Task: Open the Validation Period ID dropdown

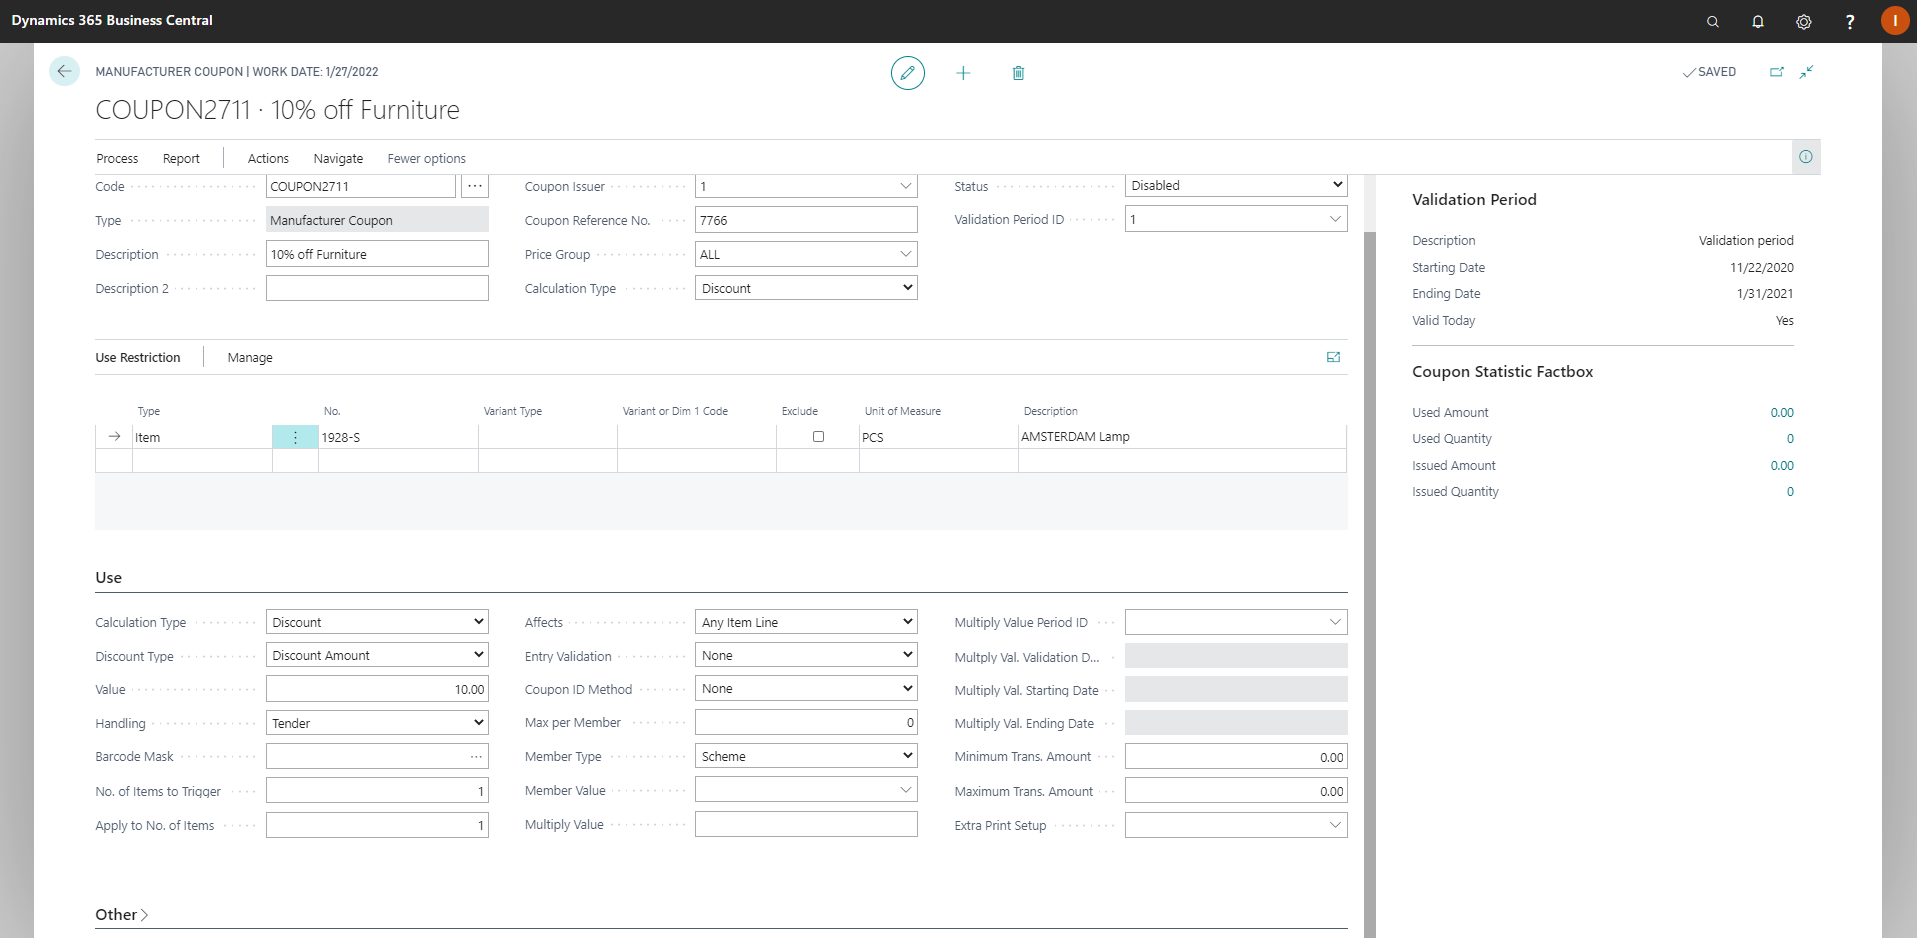Action: 1335,219
